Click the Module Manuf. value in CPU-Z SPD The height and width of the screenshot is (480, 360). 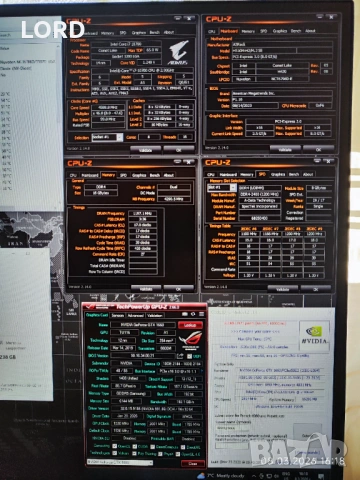[x=260, y=200]
